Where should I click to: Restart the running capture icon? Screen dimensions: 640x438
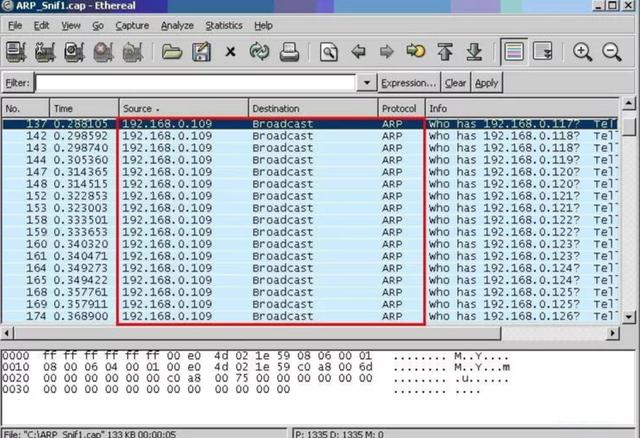[133, 52]
